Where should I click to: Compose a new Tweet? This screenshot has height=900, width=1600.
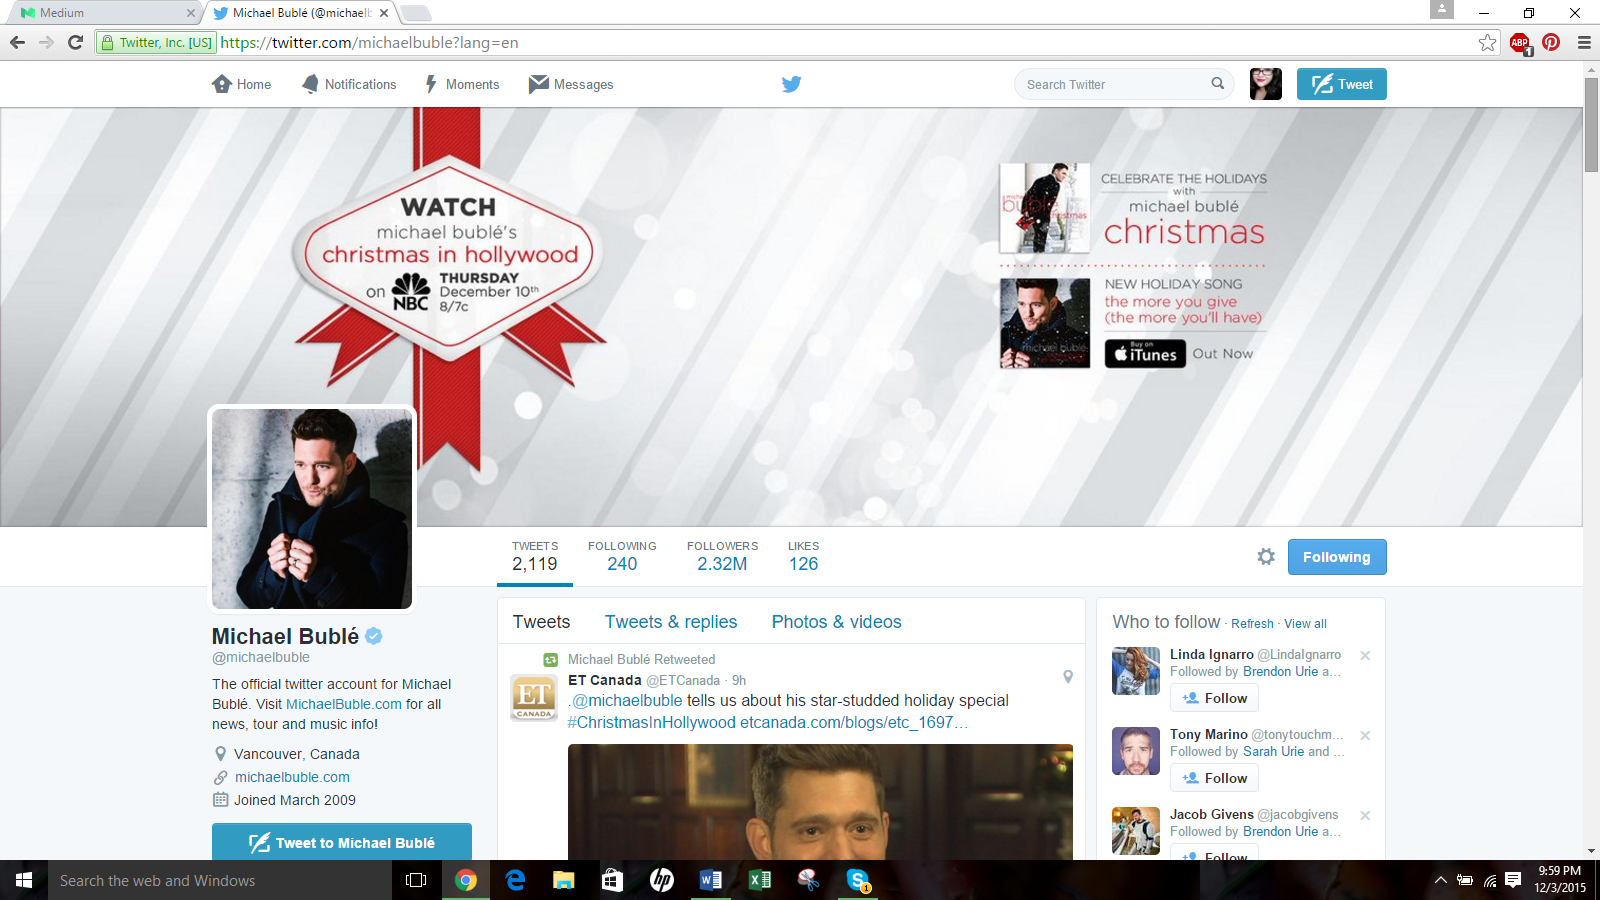point(1342,84)
